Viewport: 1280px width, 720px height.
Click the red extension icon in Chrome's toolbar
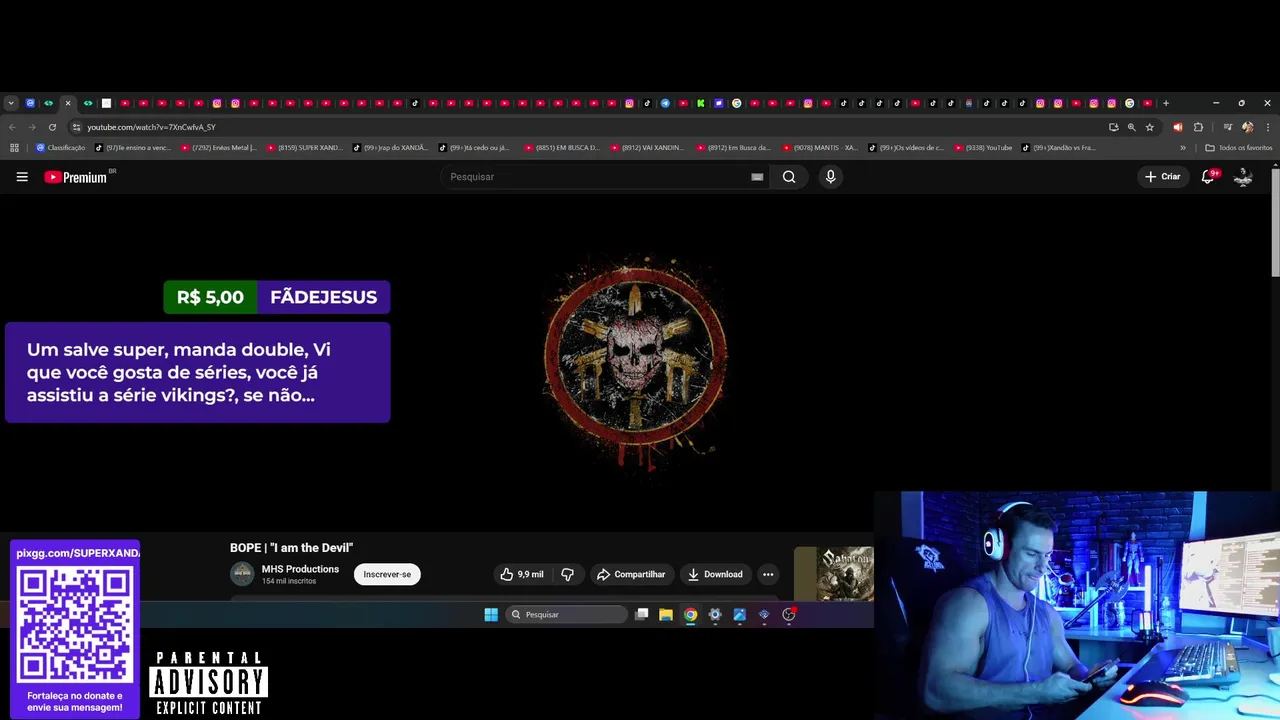coord(1177,127)
